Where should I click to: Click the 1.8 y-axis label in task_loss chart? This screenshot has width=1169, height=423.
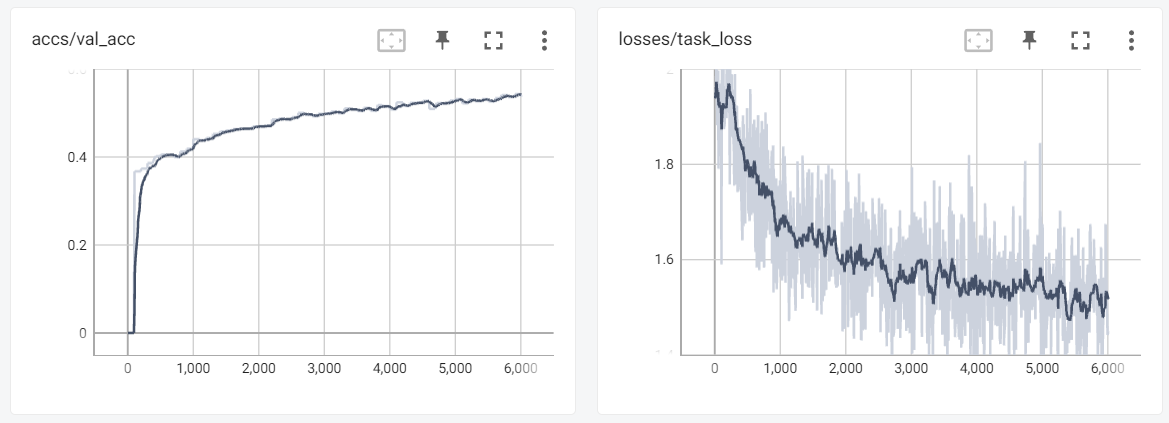(x=662, y=164)
